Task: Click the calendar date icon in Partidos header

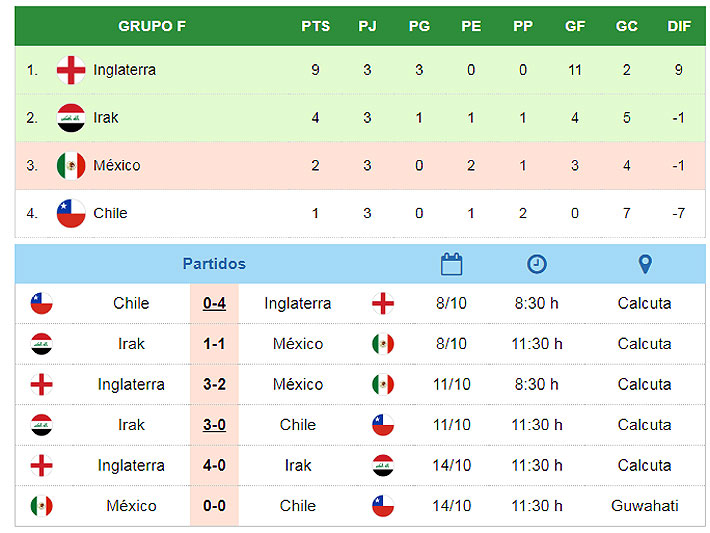Action: coord(451,264)
